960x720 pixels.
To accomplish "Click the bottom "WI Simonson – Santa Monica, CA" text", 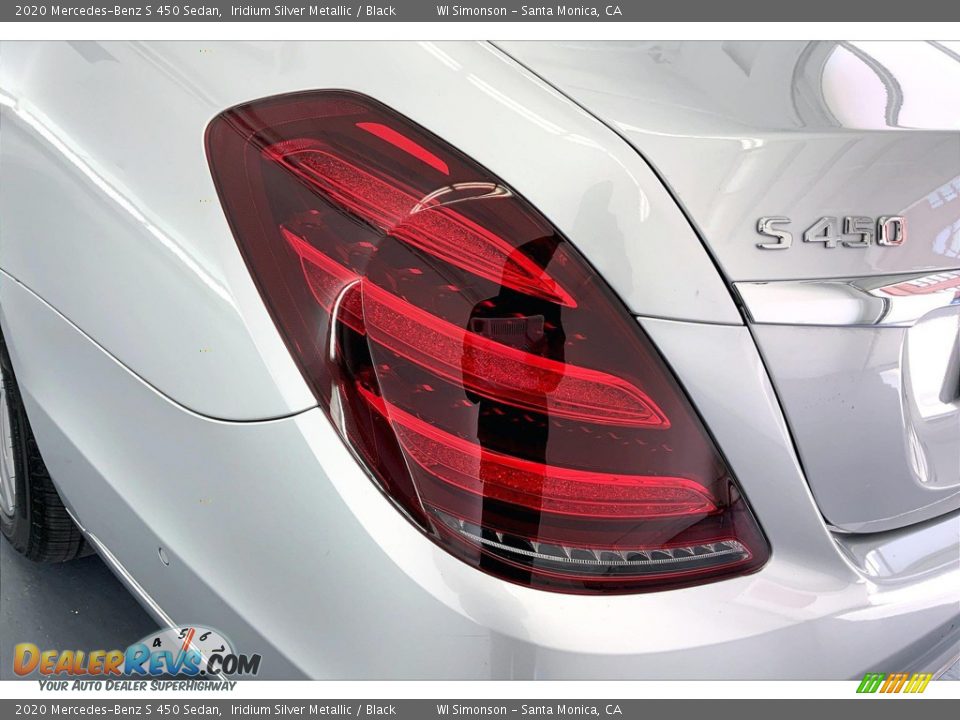I will (529, 710).
